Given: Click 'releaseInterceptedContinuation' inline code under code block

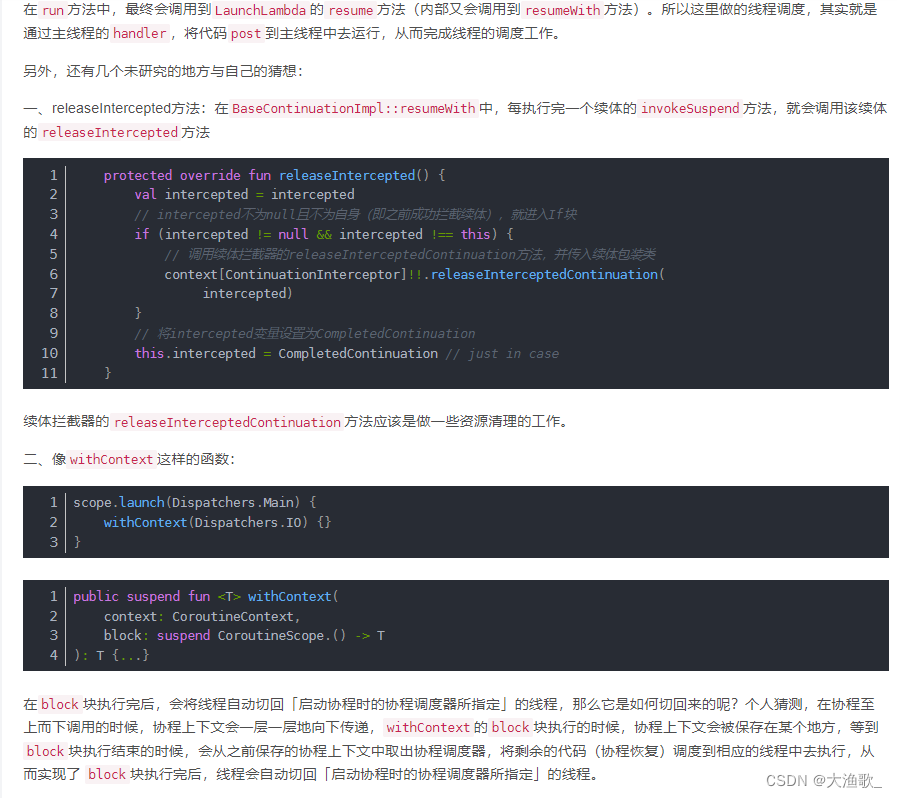Looking at the screenshot, I should pyautogui.click(x=228, y=422).
